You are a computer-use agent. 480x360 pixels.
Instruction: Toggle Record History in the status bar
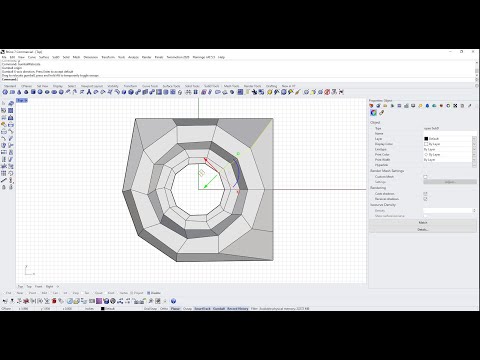pyautogui.click(x=238, y=308)
